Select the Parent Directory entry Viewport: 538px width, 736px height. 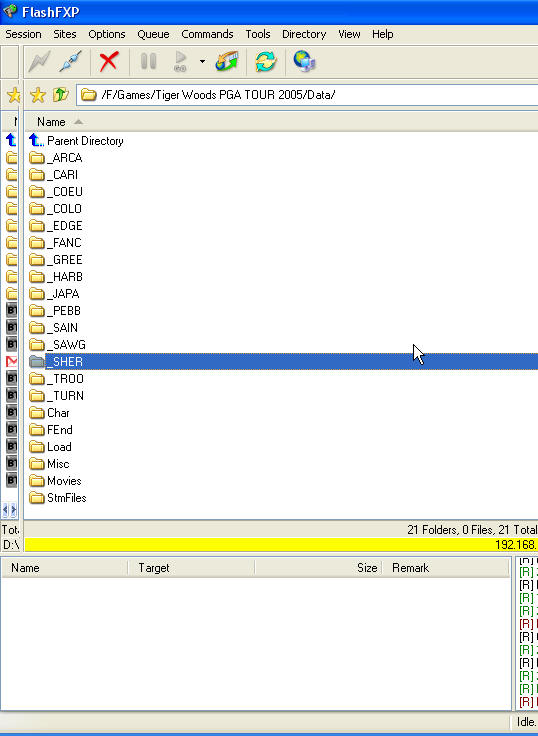pos(76,141)
